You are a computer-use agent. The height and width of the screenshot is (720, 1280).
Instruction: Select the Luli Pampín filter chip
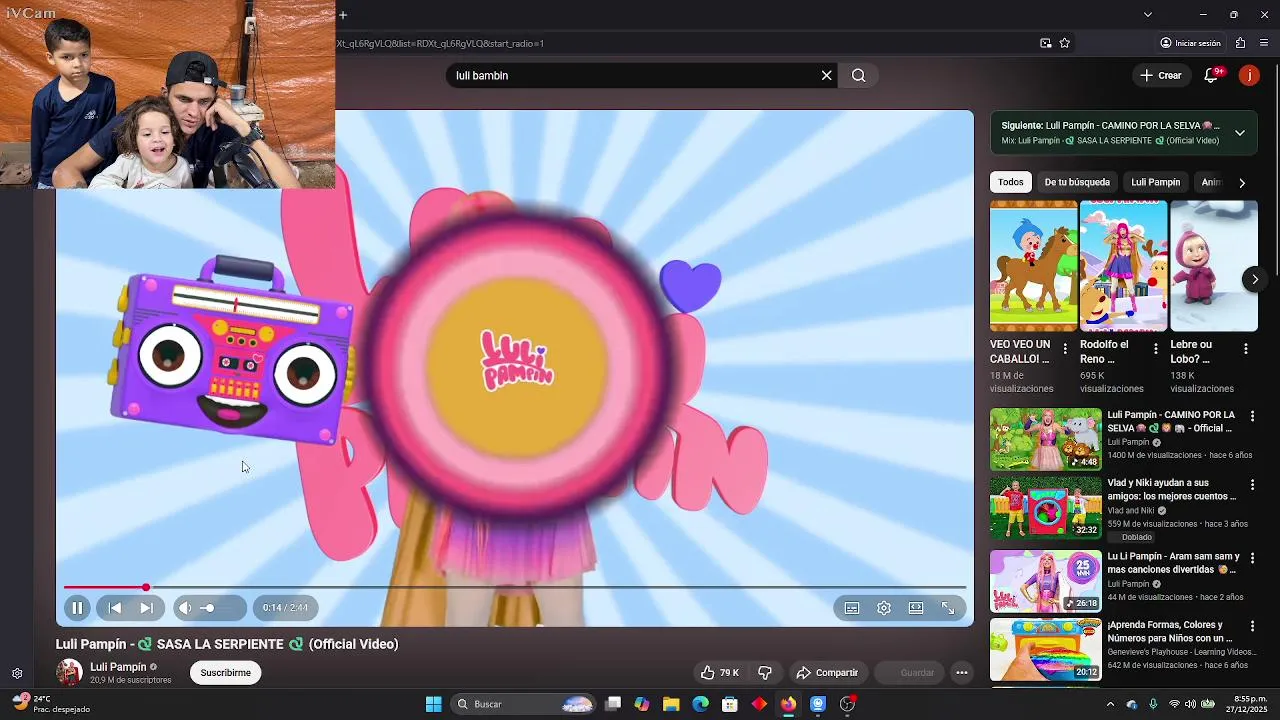1155,182
